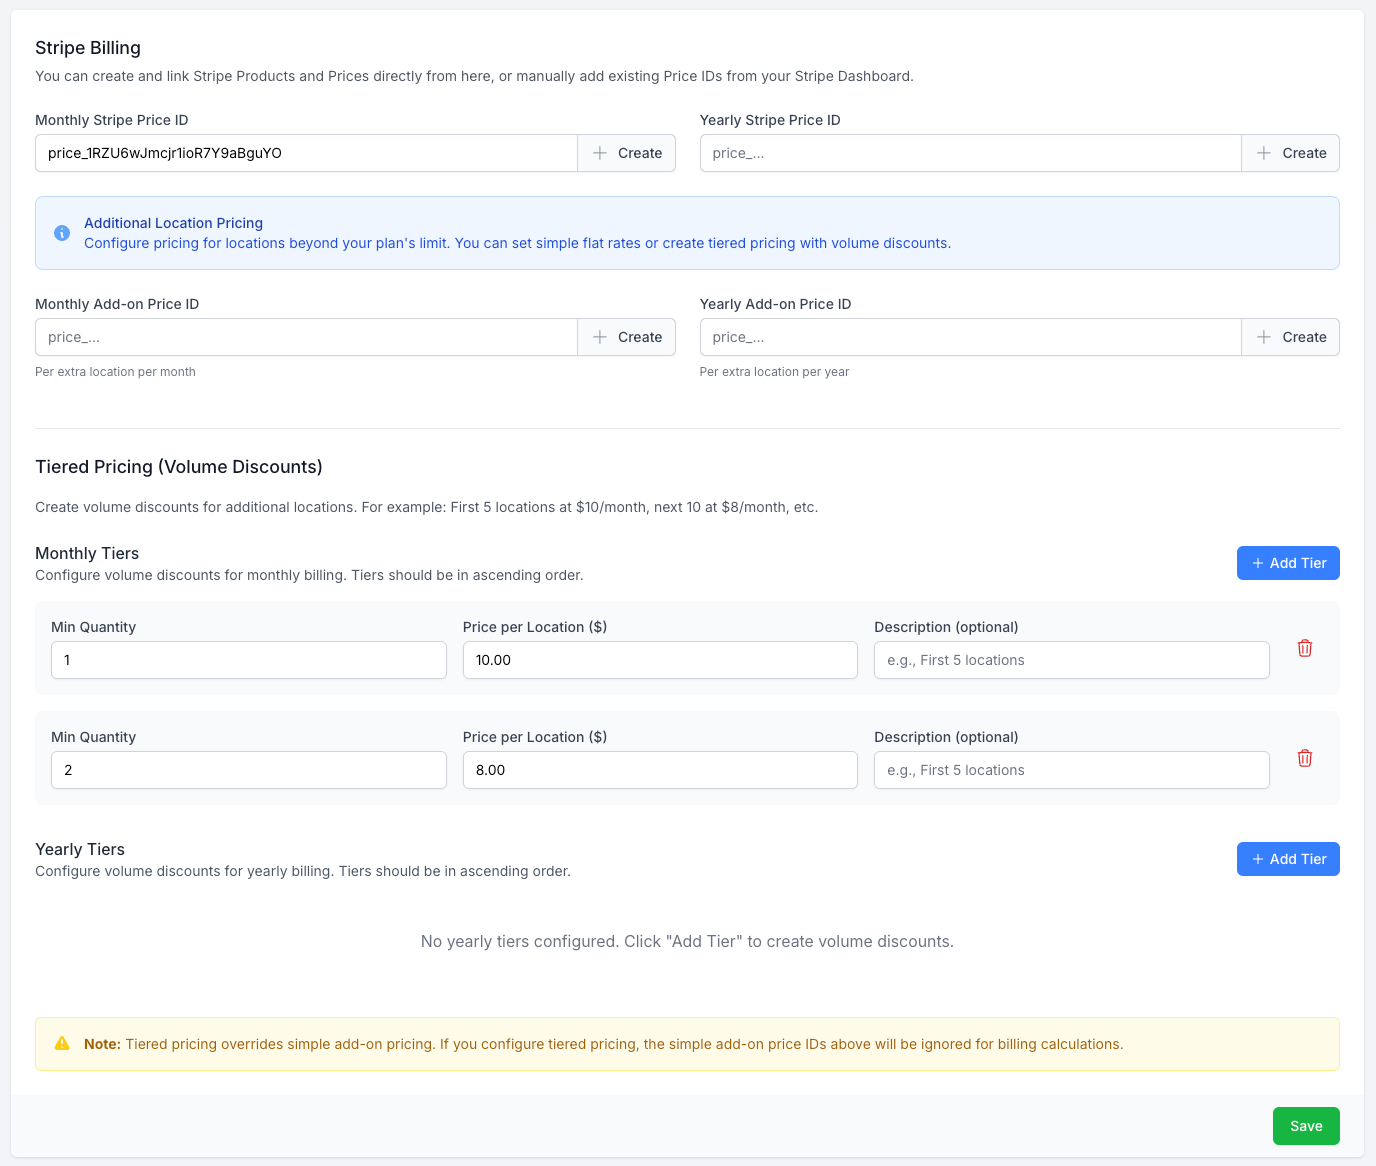Add a tier to Monthly Tiers
The image size is (1376, 1166).
[1287, 563]
